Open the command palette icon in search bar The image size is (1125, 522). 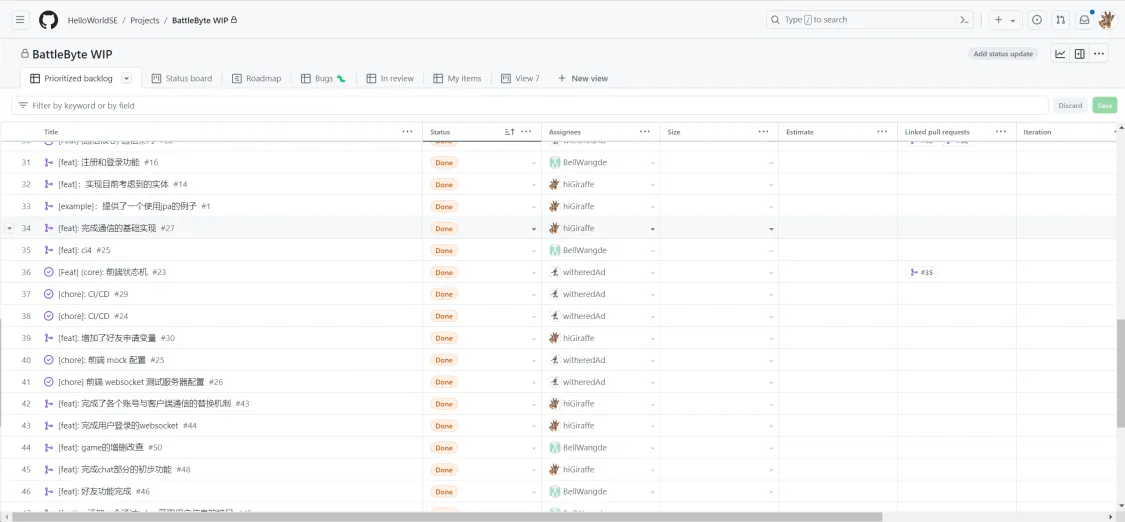[964, 20]
